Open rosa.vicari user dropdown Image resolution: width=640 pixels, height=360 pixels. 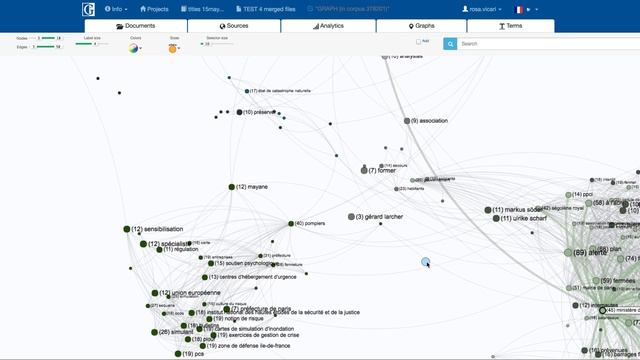coord(482,9)
